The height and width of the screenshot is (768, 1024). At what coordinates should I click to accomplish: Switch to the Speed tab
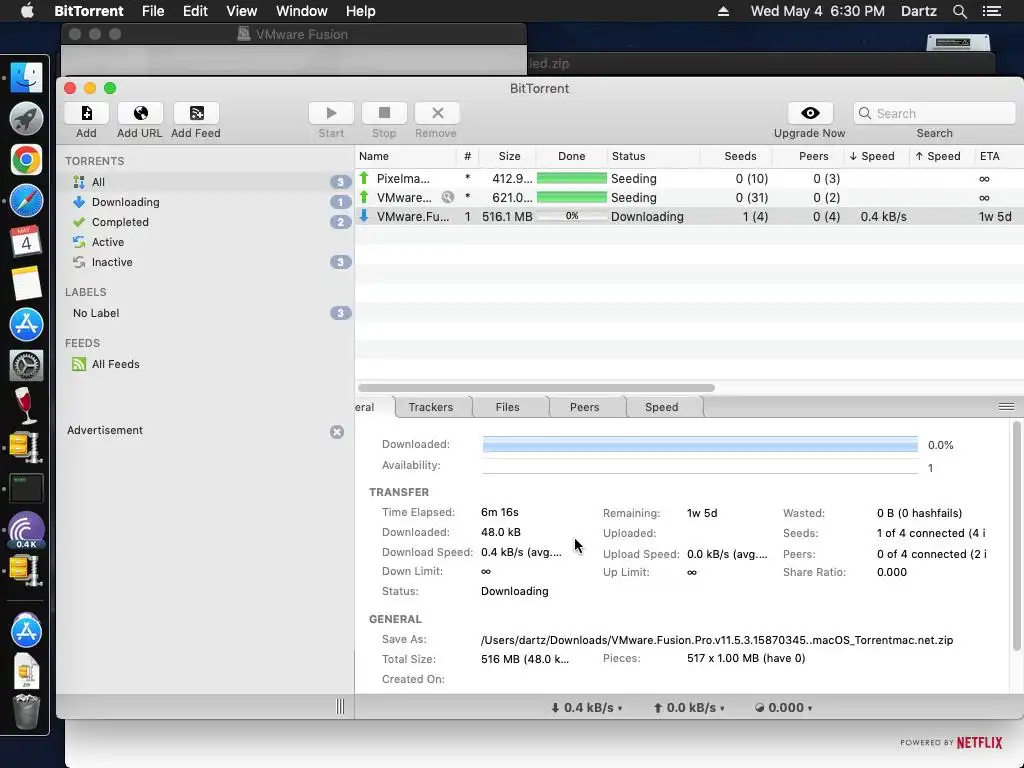point(662,408)
